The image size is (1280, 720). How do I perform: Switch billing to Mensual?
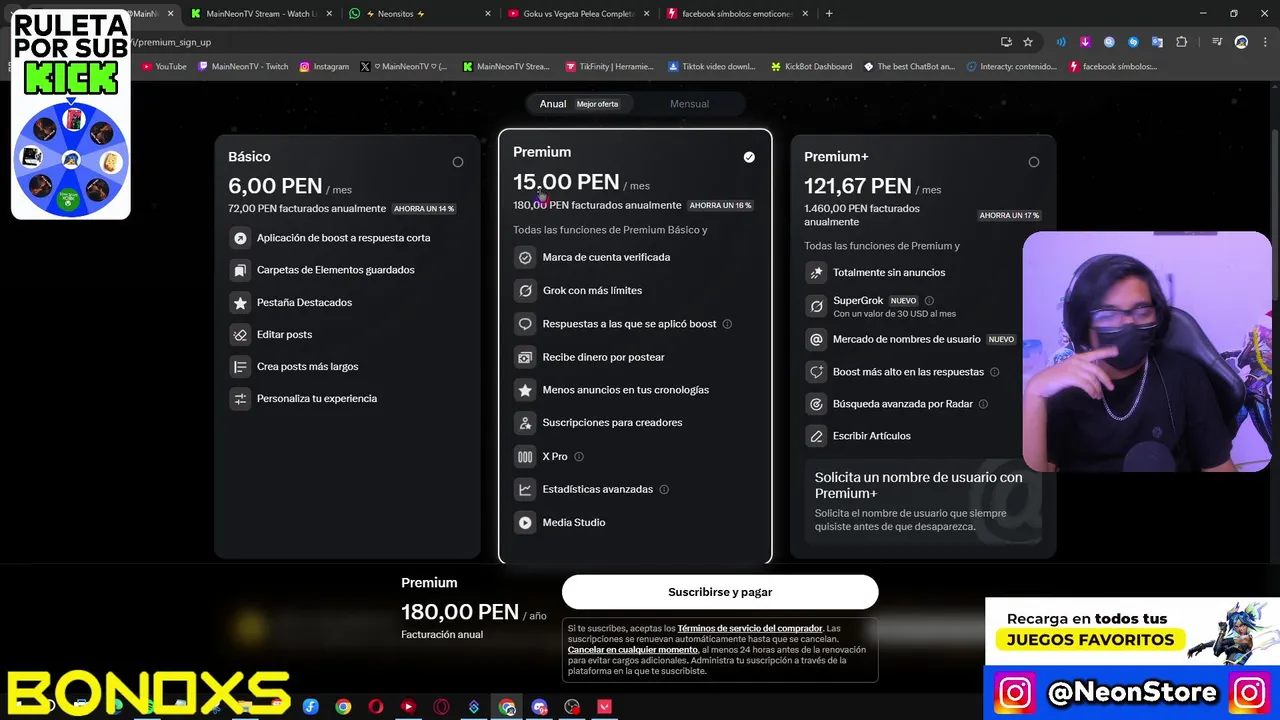click(x=689, y=104)
